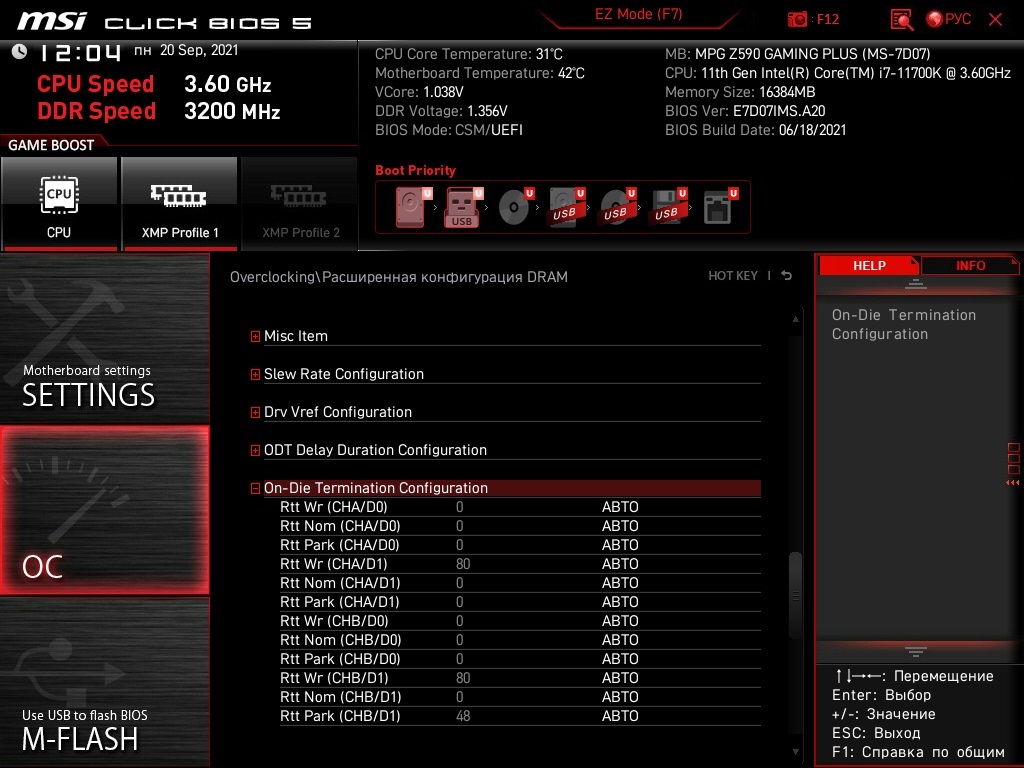Image resolution: width=1024 pixels, height=768 pixels.
Task: Open the OC overclocking section
Action: tap(104, 510)
